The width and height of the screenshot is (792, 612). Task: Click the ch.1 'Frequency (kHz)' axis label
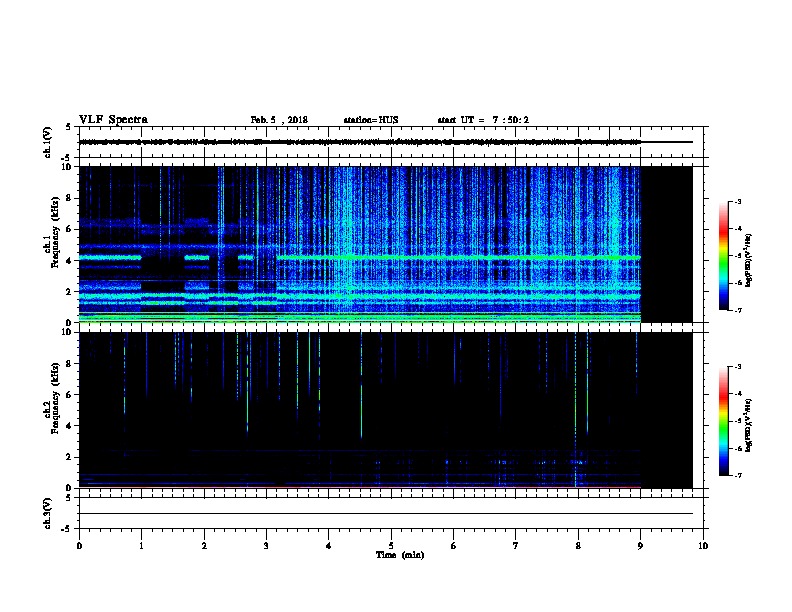point(55,233)
